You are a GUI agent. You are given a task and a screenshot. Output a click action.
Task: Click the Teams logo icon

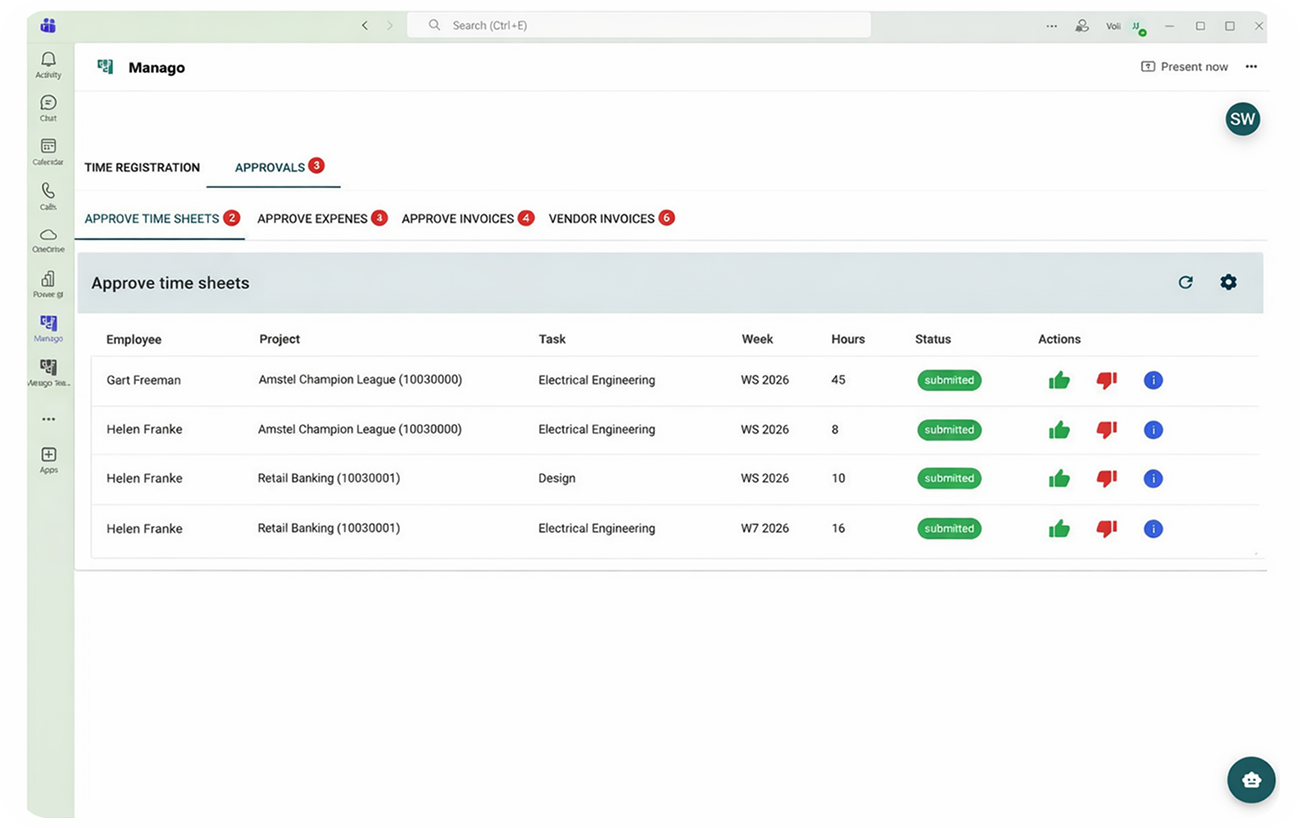48,25
